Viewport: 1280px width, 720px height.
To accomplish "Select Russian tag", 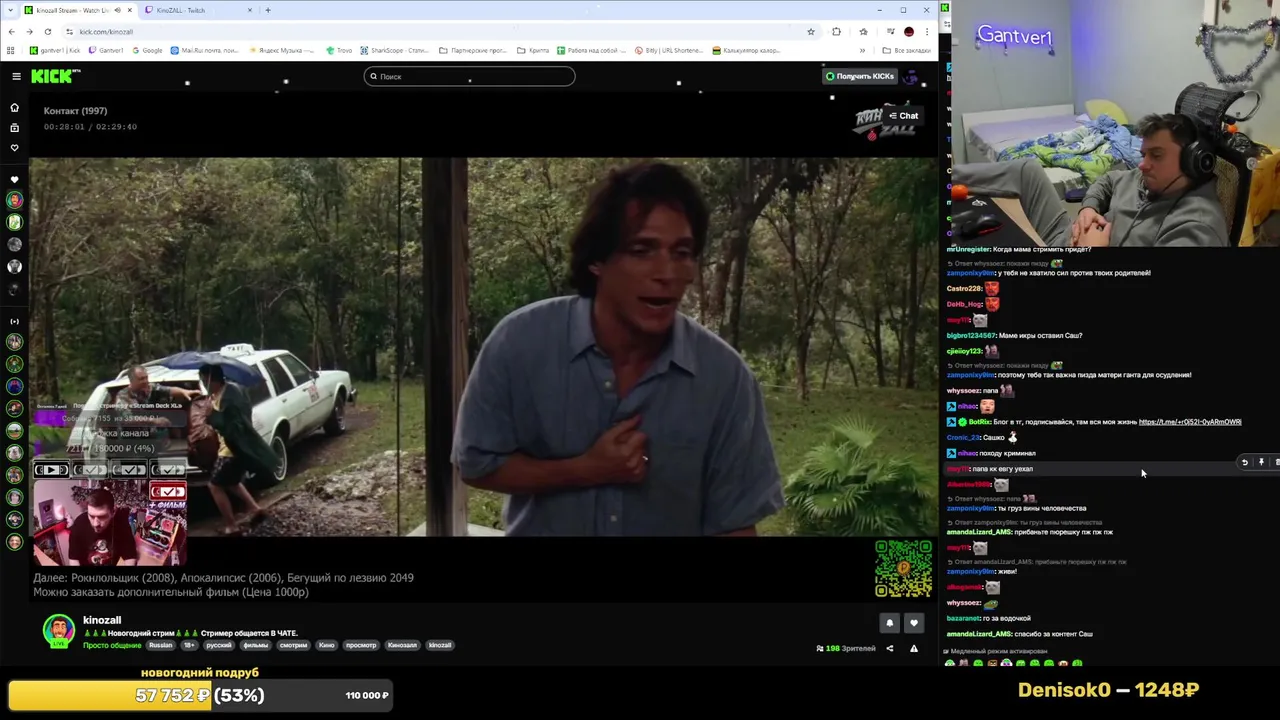I will pos(160,645).
